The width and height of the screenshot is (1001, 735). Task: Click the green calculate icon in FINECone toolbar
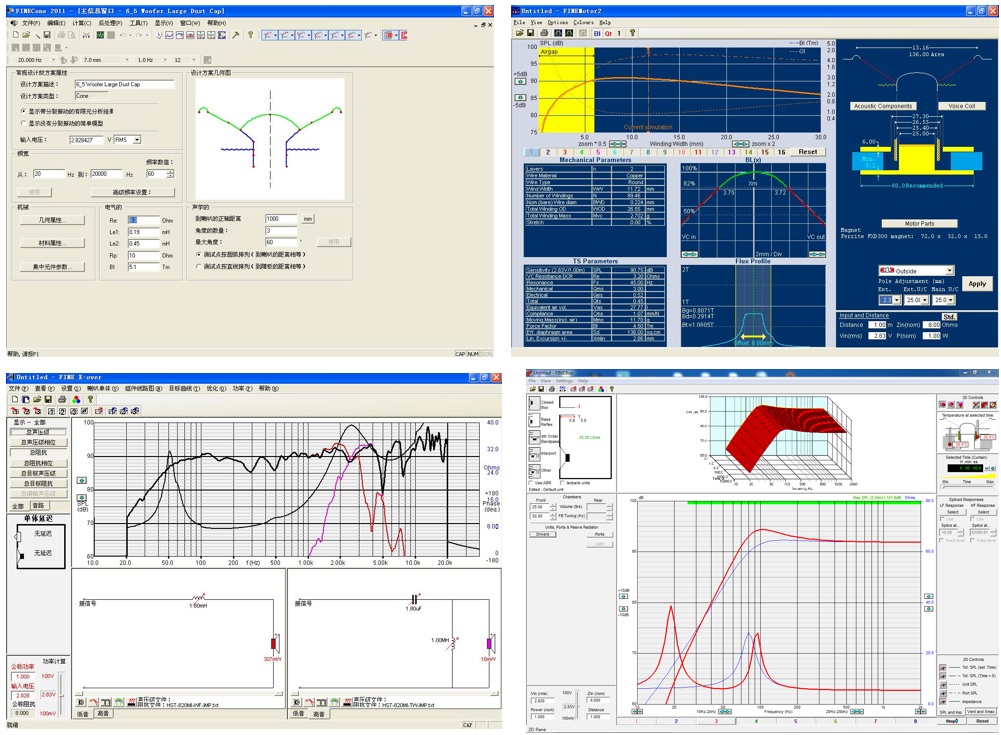(100, 35)
